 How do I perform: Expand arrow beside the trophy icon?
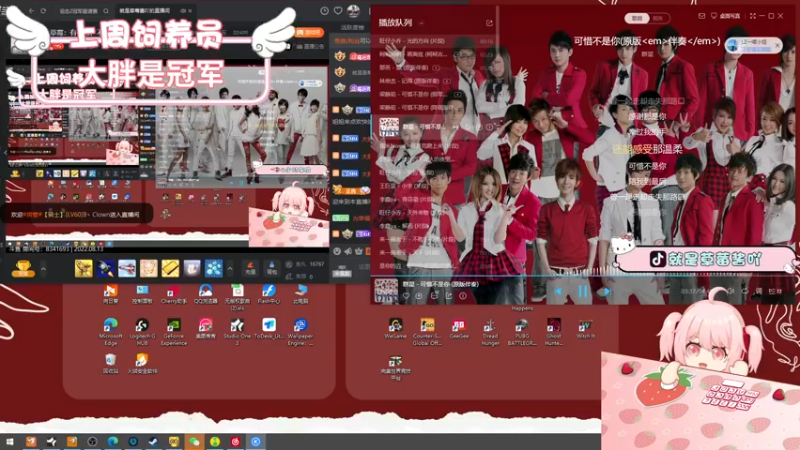pos(43,268)
